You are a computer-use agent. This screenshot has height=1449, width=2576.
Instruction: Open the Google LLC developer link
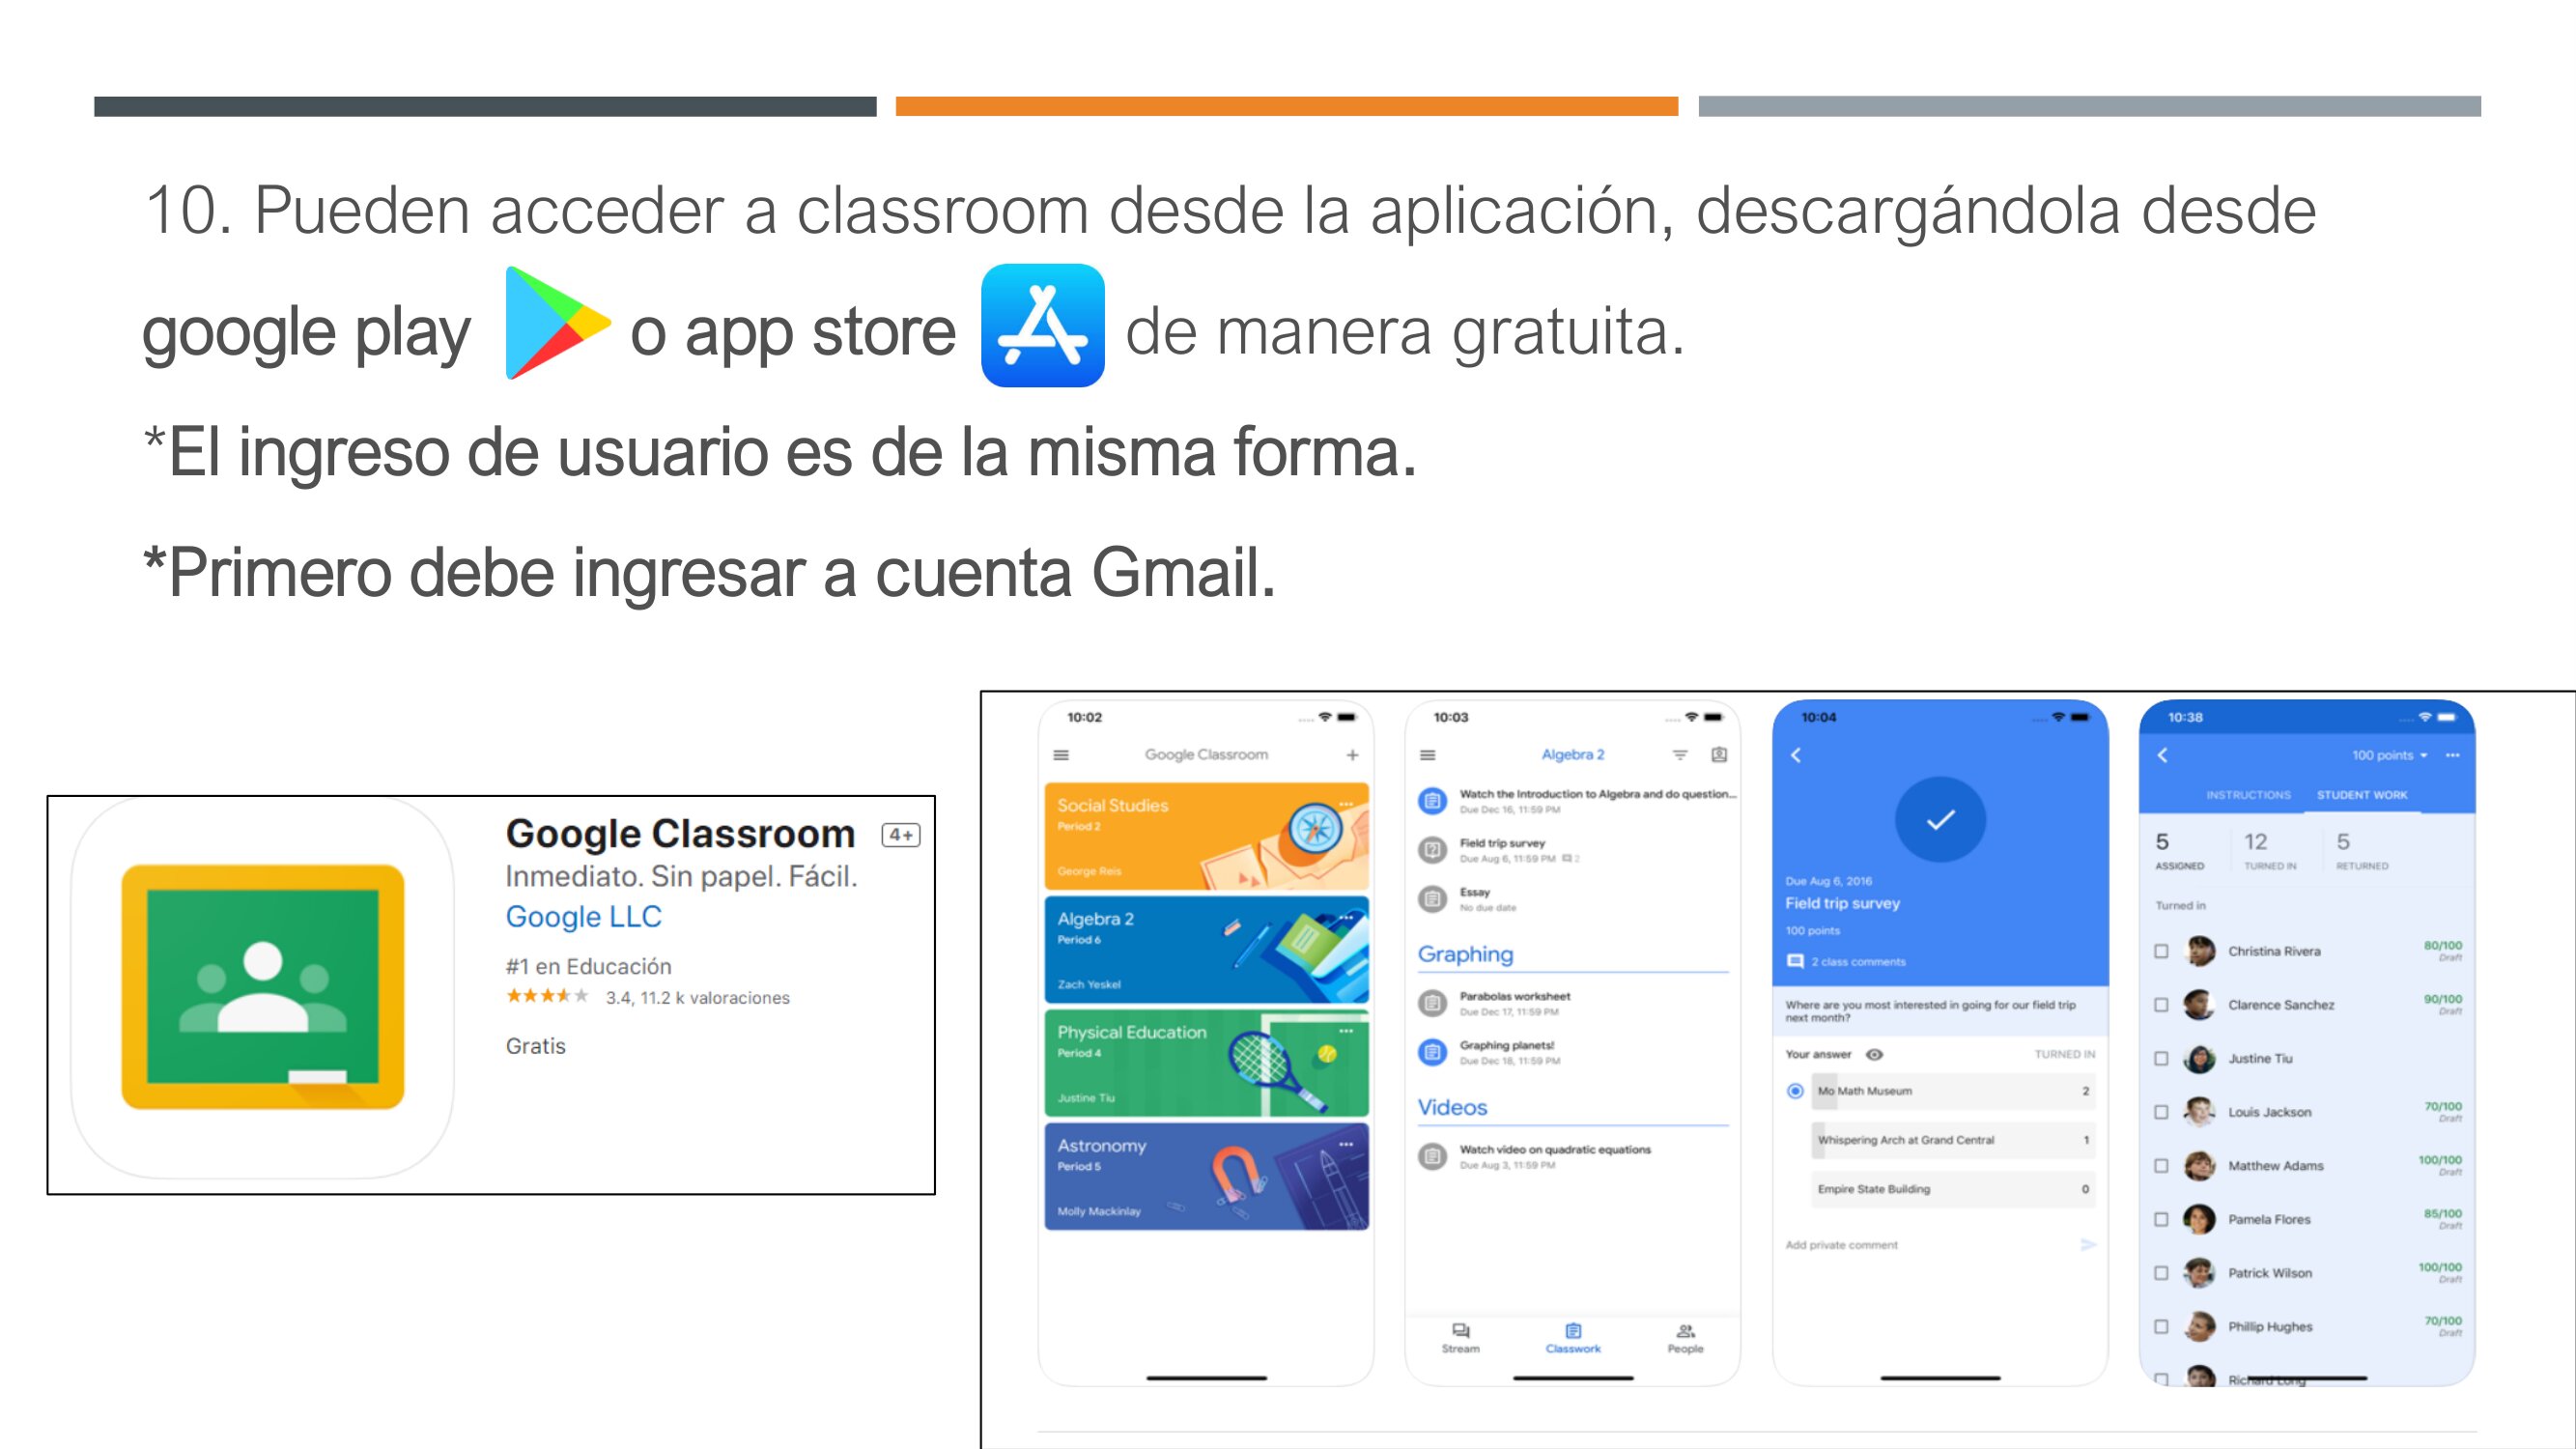[583, 917]
